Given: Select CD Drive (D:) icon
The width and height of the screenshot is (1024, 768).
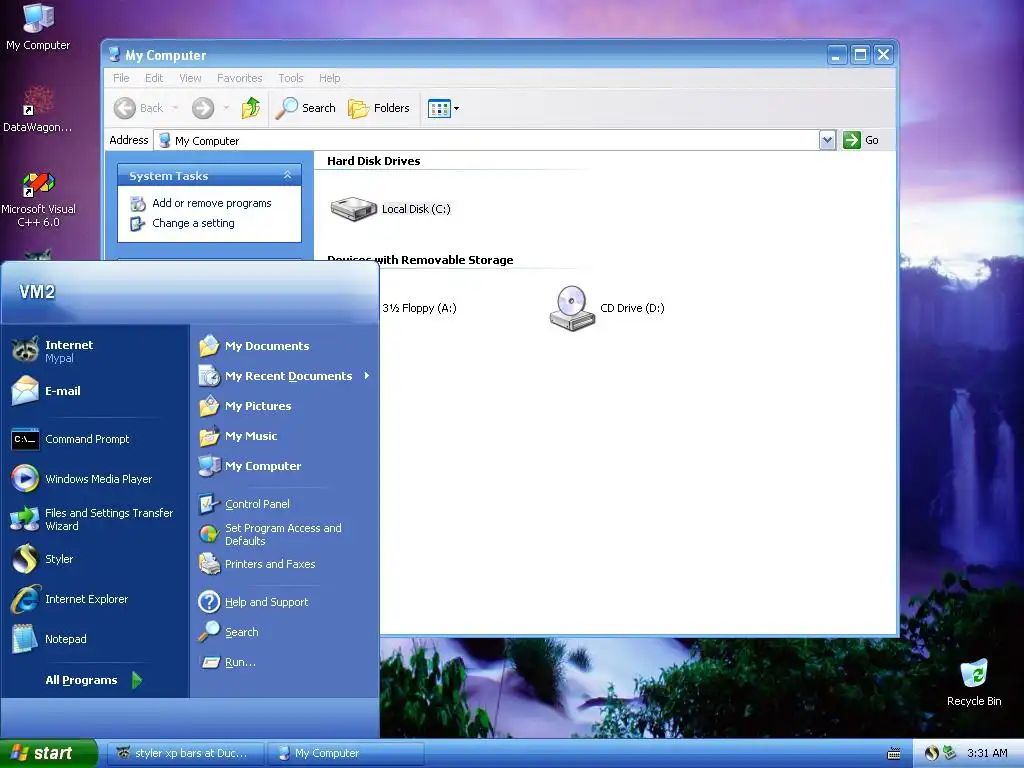Looking at the screenshot, I should [607, 308].
